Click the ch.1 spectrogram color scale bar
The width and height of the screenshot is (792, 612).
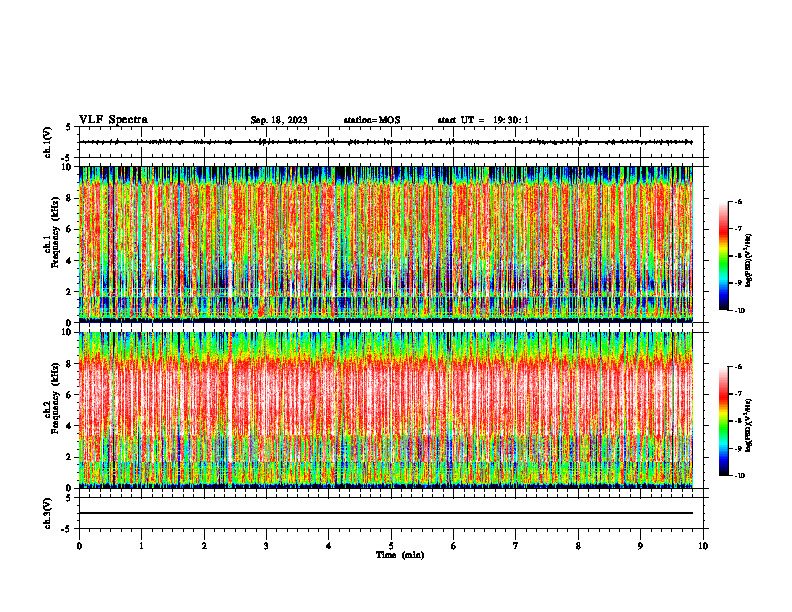pyautogui.click(x=723, y=256)
